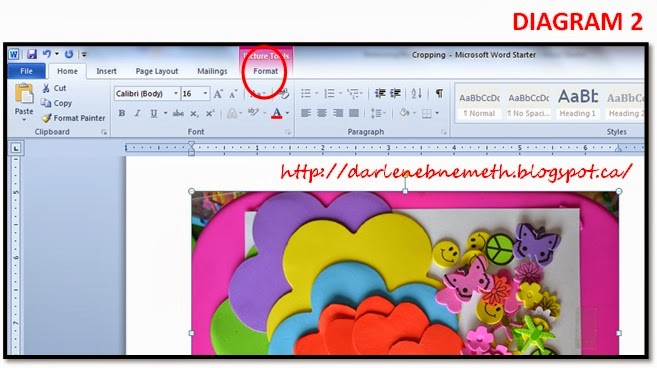Click the Shading paint bucket icon
657x368 pixels.
[404, 113]
